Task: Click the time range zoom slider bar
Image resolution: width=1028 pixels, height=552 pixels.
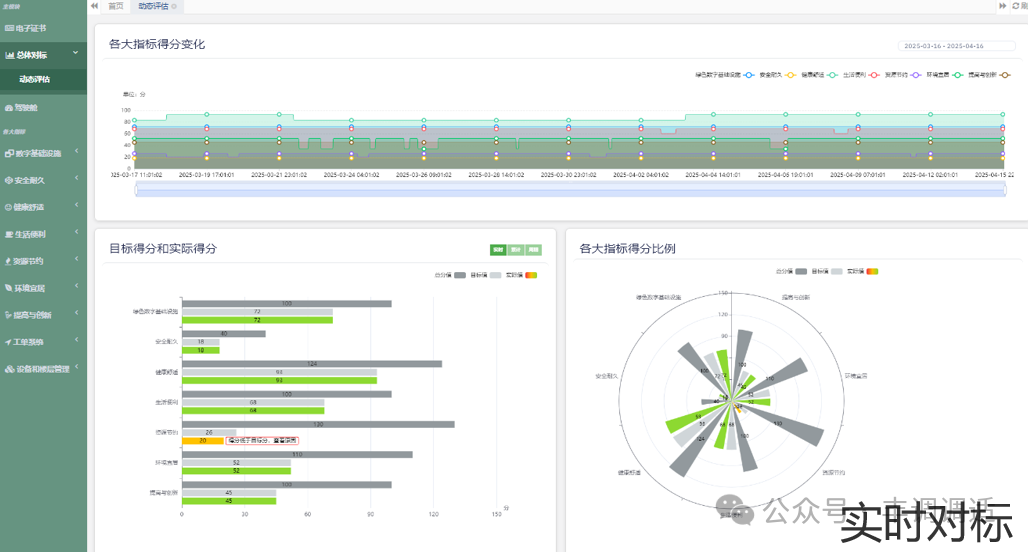Action: (568, 190)
